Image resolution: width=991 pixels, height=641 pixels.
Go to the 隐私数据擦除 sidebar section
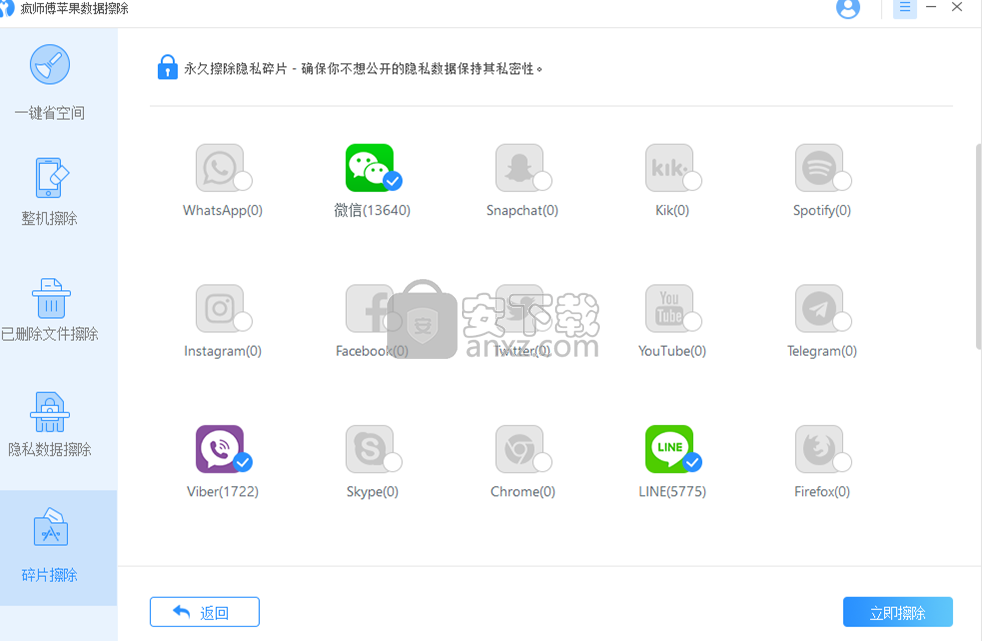point(49,425)
